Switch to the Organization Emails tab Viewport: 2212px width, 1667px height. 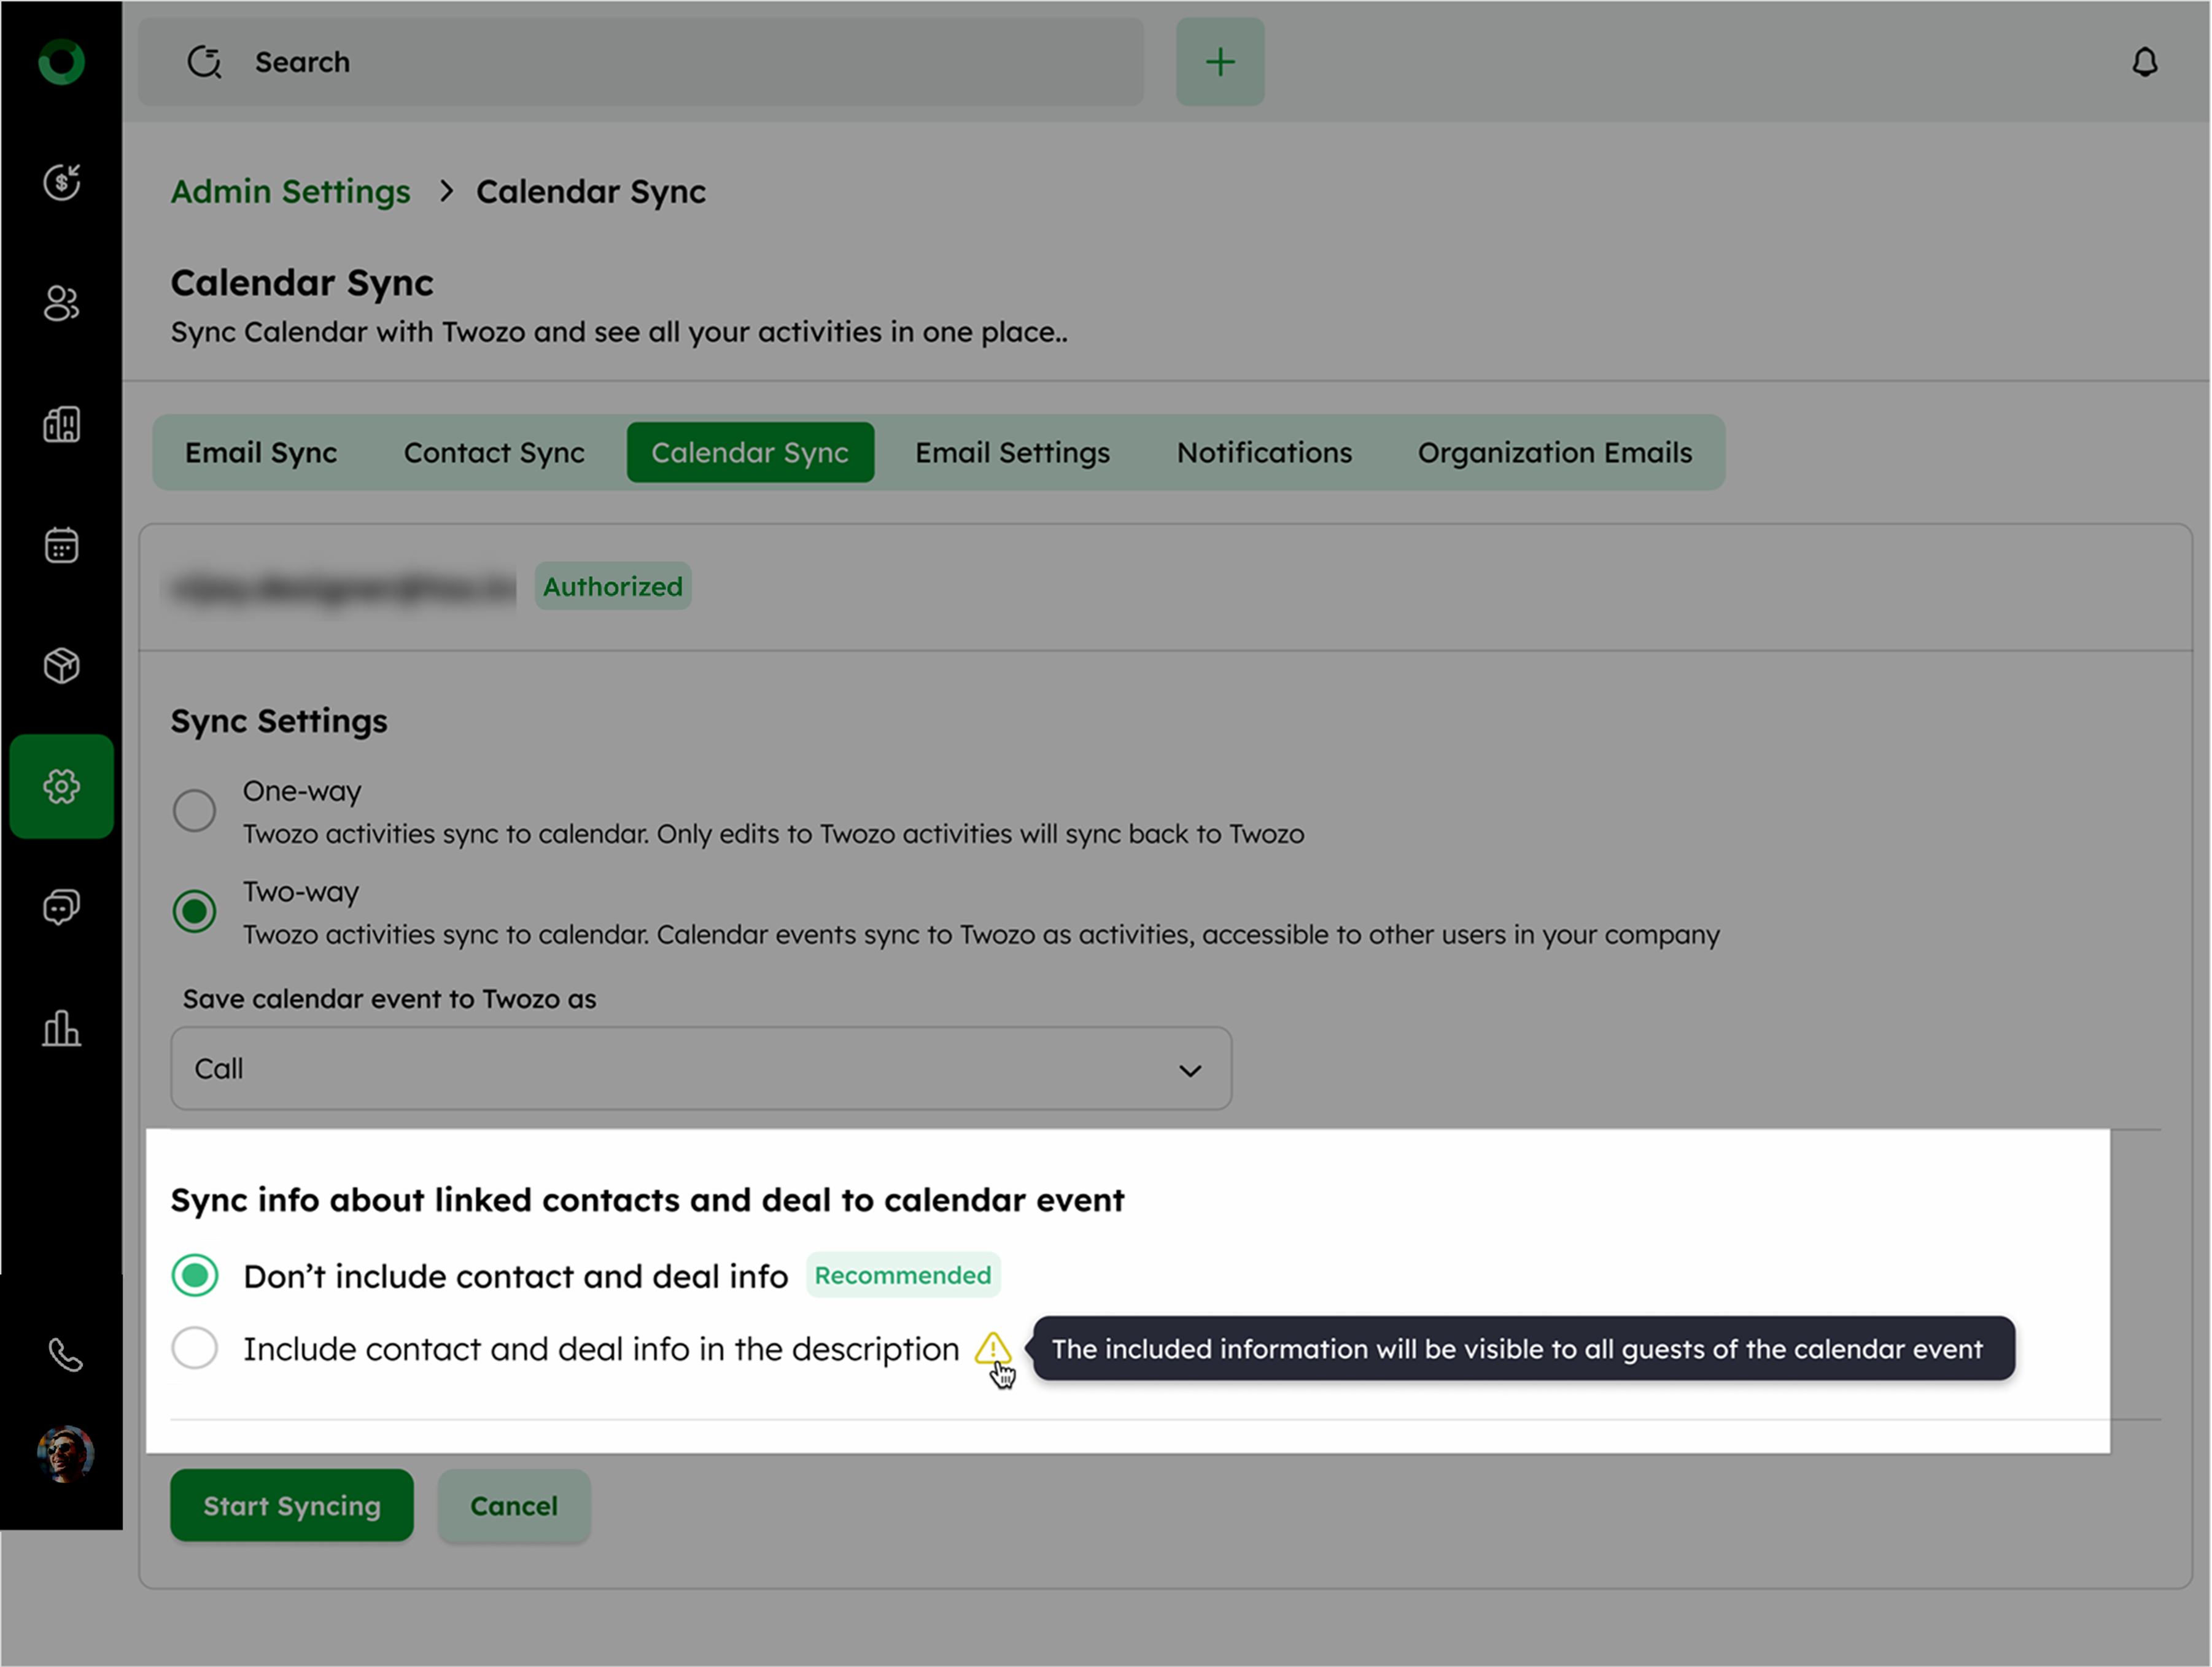[1554, 453]
